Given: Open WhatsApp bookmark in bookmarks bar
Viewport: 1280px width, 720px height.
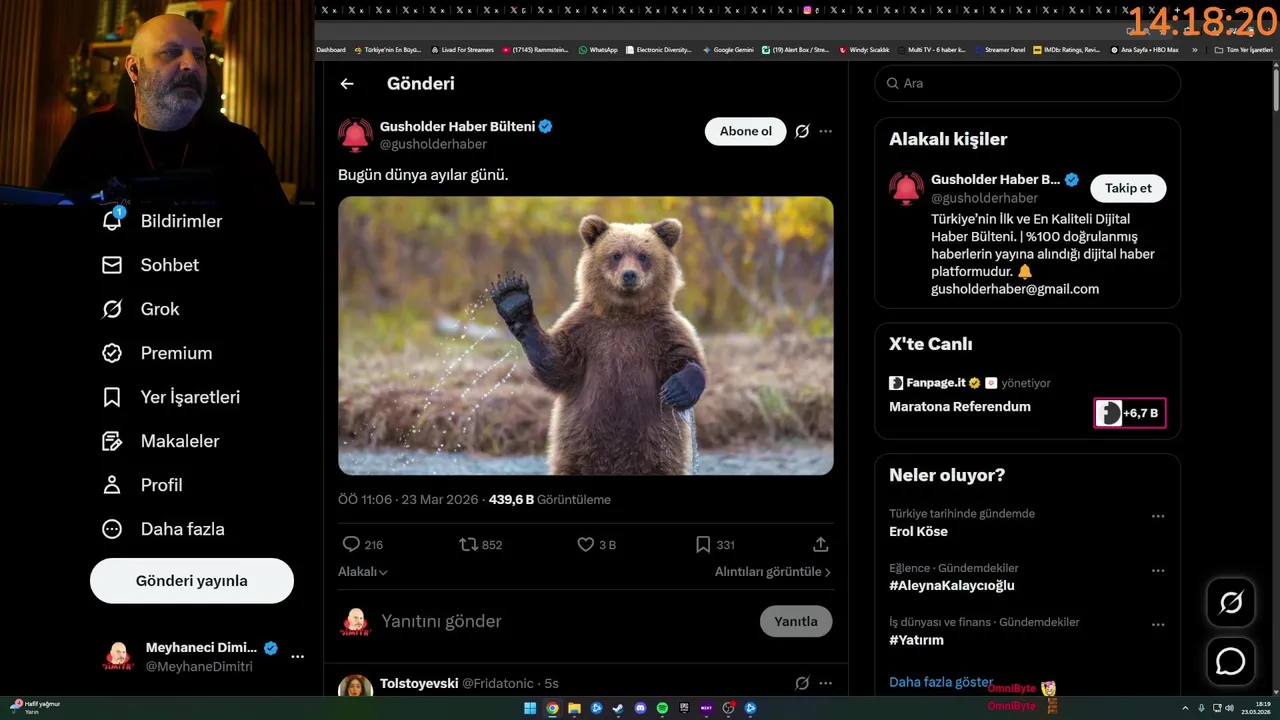Looking at the screenshot, I should (598, 50).
